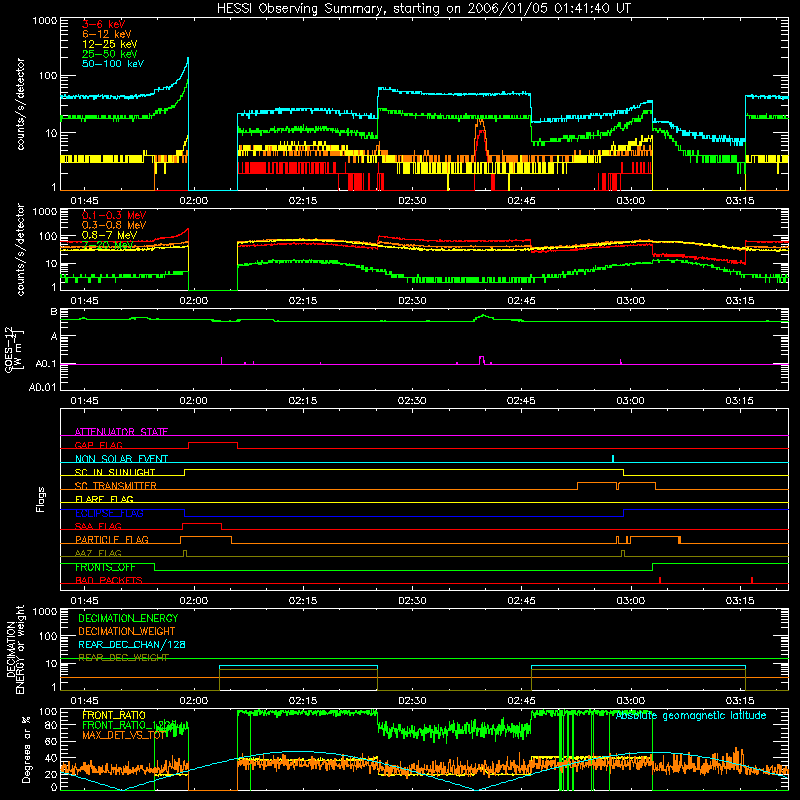The width and height of the screenshot is (800, 800).
Task: Select the Absolute geomagnetic latitude label
Action: pyautogui.click(x=691, y=716)
